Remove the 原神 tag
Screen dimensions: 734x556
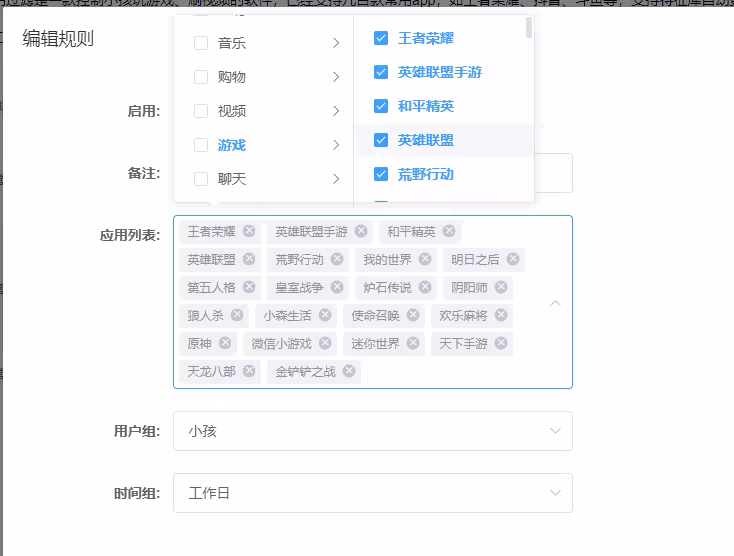point(225,343)
